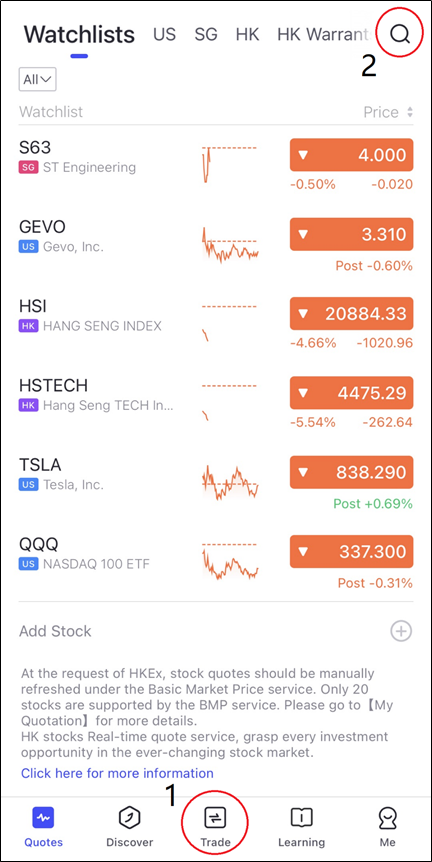Open the HSTECH mini chart
The image size is (432, 862).
tap(230, 403)
